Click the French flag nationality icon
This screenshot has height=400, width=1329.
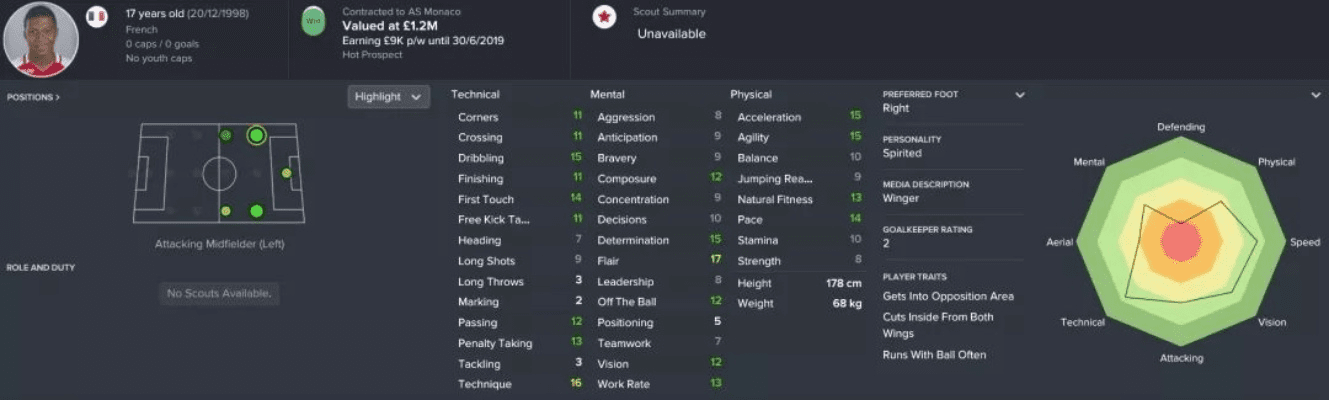click(x=96, y=18)
